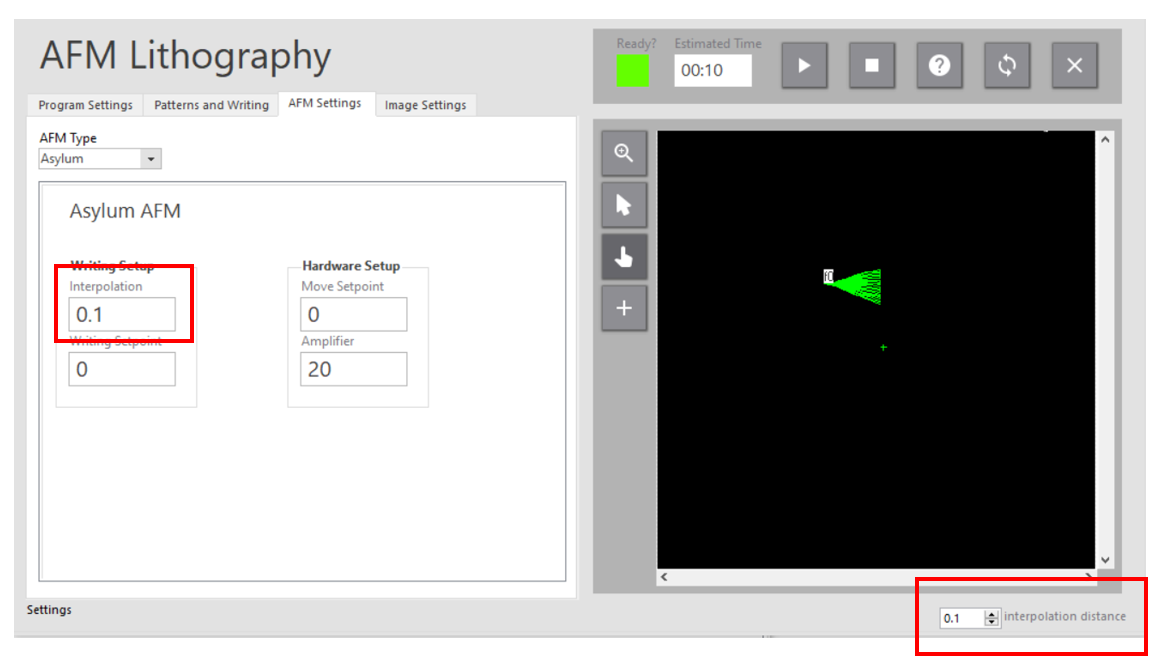
Task: Open the Program Settings tab
Action: tap(85, 104)
